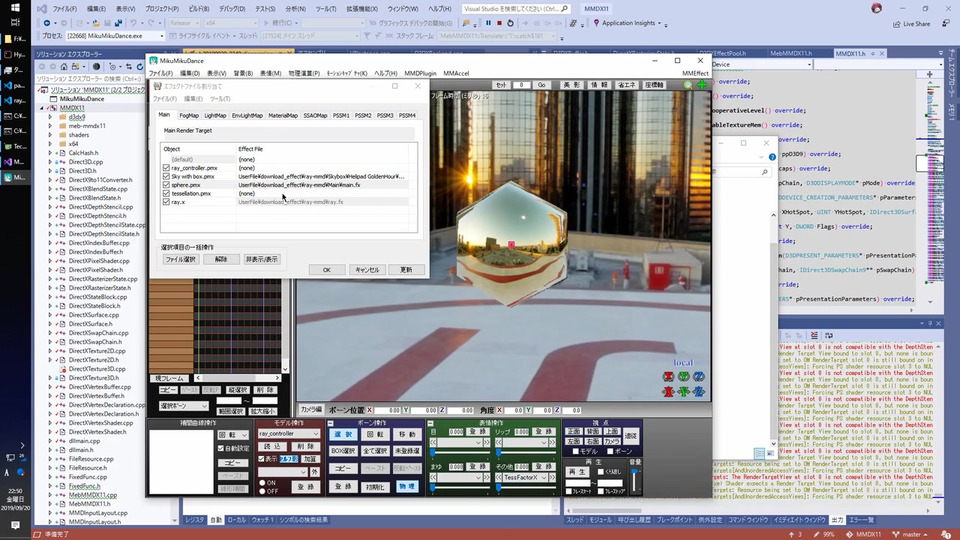Screen dimensions: 960x540
Task: Click the 再生 play button
Action: [578, 472]
